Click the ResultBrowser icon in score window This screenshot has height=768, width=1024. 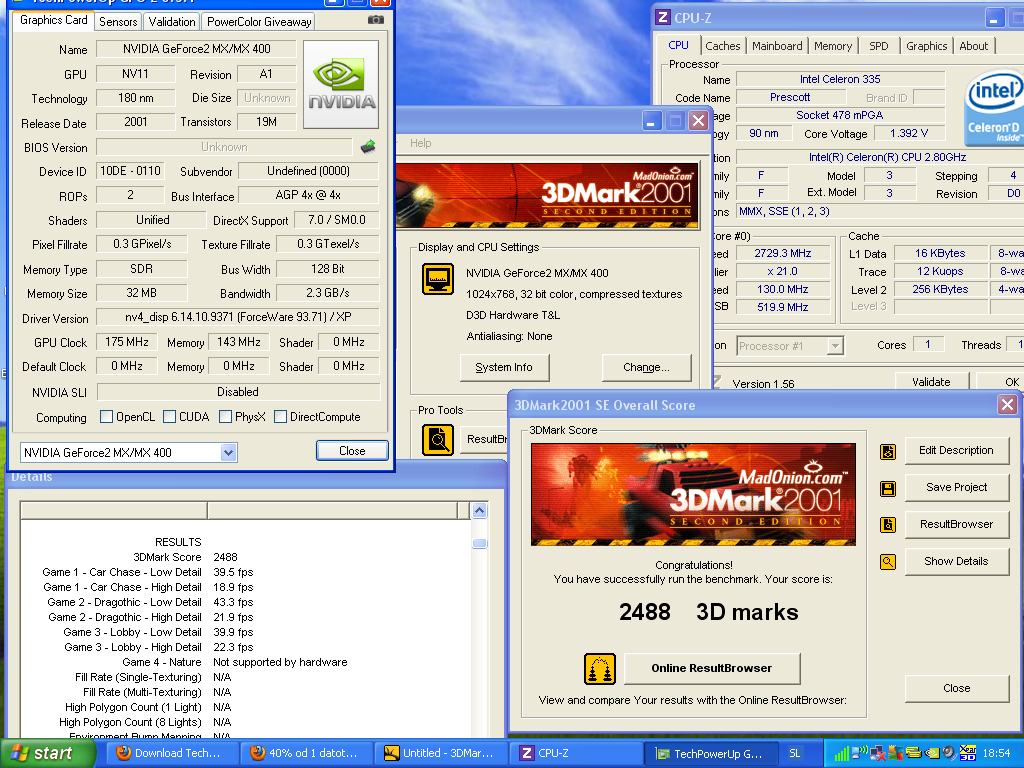tap(888, 524)
